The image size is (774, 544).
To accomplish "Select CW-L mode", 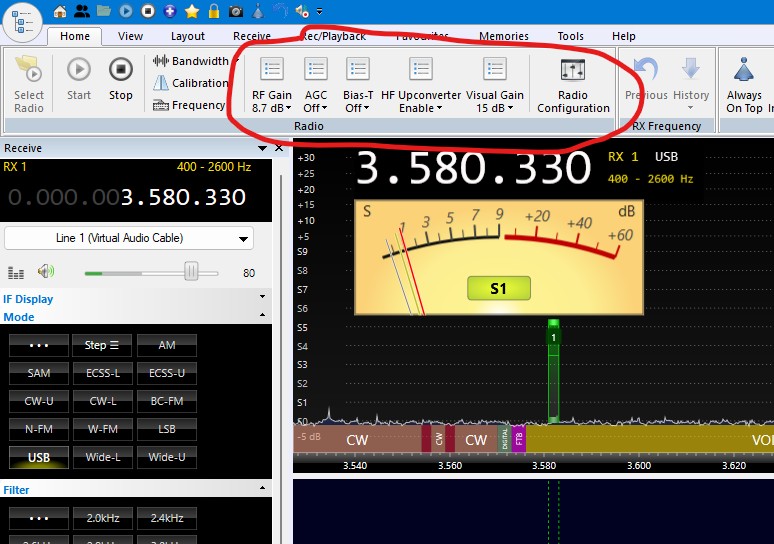I will [103, 401].
